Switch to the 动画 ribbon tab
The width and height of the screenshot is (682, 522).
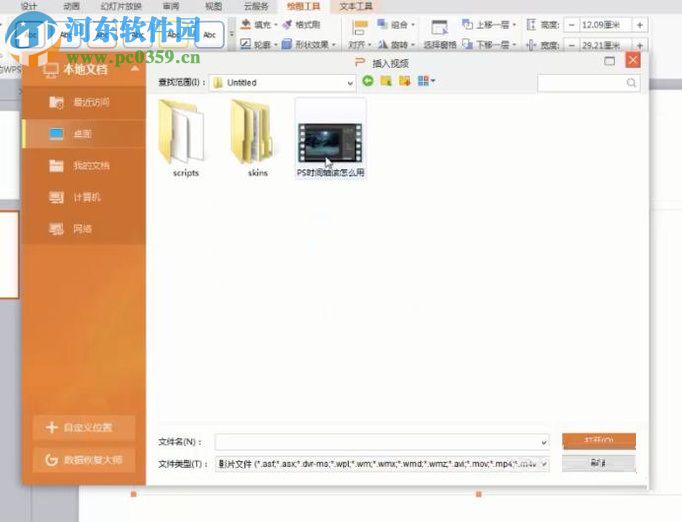pyautogui.click(x=71, y=6)
